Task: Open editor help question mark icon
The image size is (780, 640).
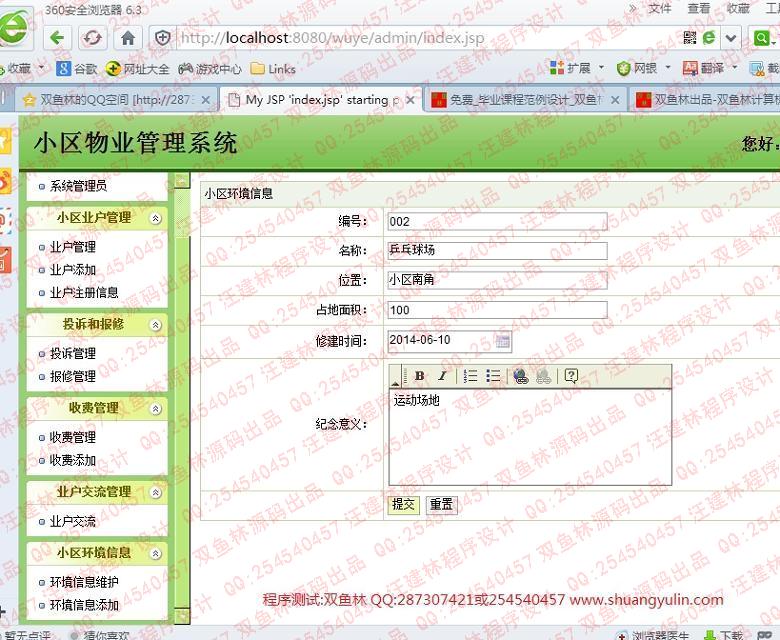Action: point(571,376)
